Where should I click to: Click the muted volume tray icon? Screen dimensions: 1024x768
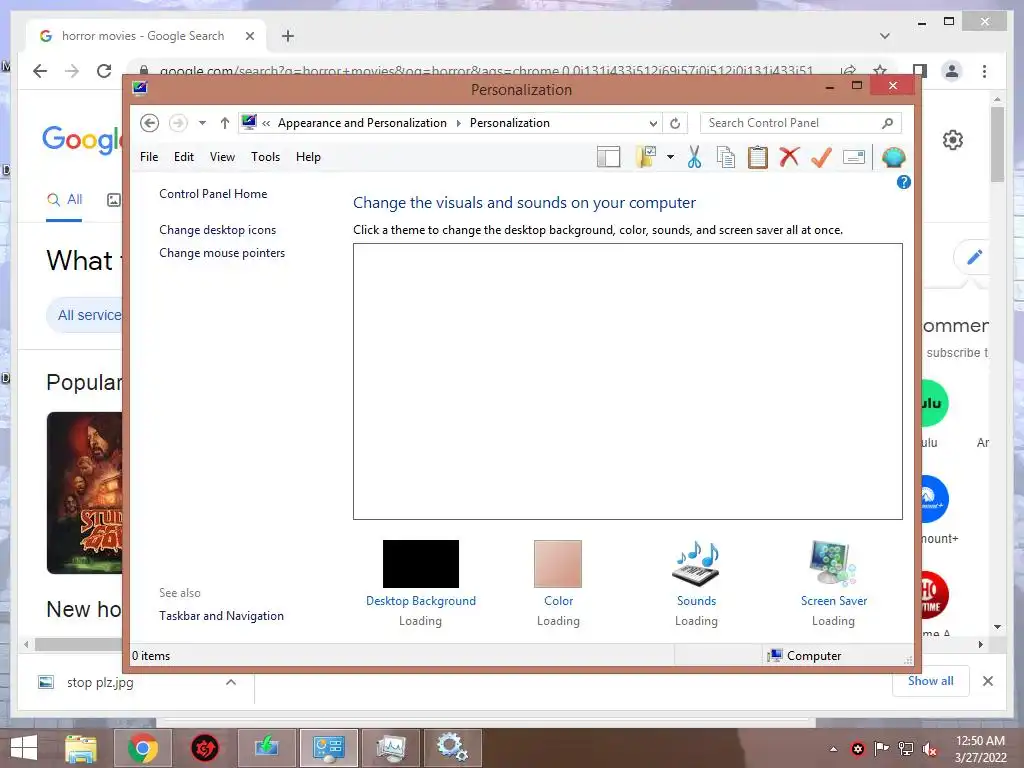pyautogui.click(x=930, y=749)
